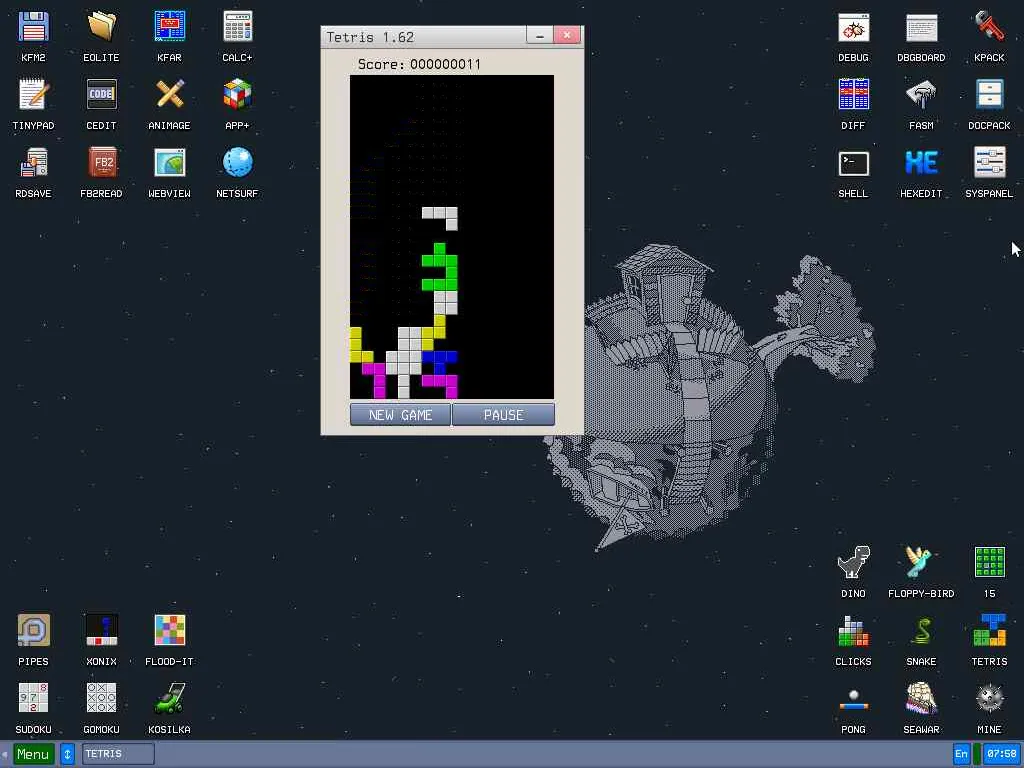Viewport: 1024px width, 768px height.
Task: Launch the CALC+ calculator icon
Action: click(x=237, y=27)
